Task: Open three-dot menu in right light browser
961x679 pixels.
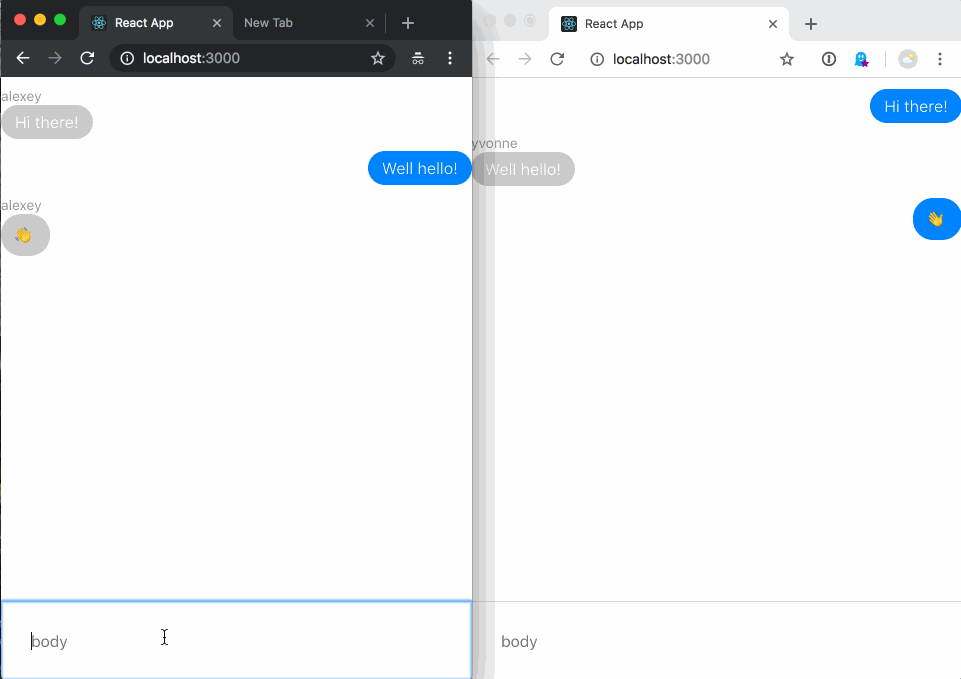Action: [940, 59]
